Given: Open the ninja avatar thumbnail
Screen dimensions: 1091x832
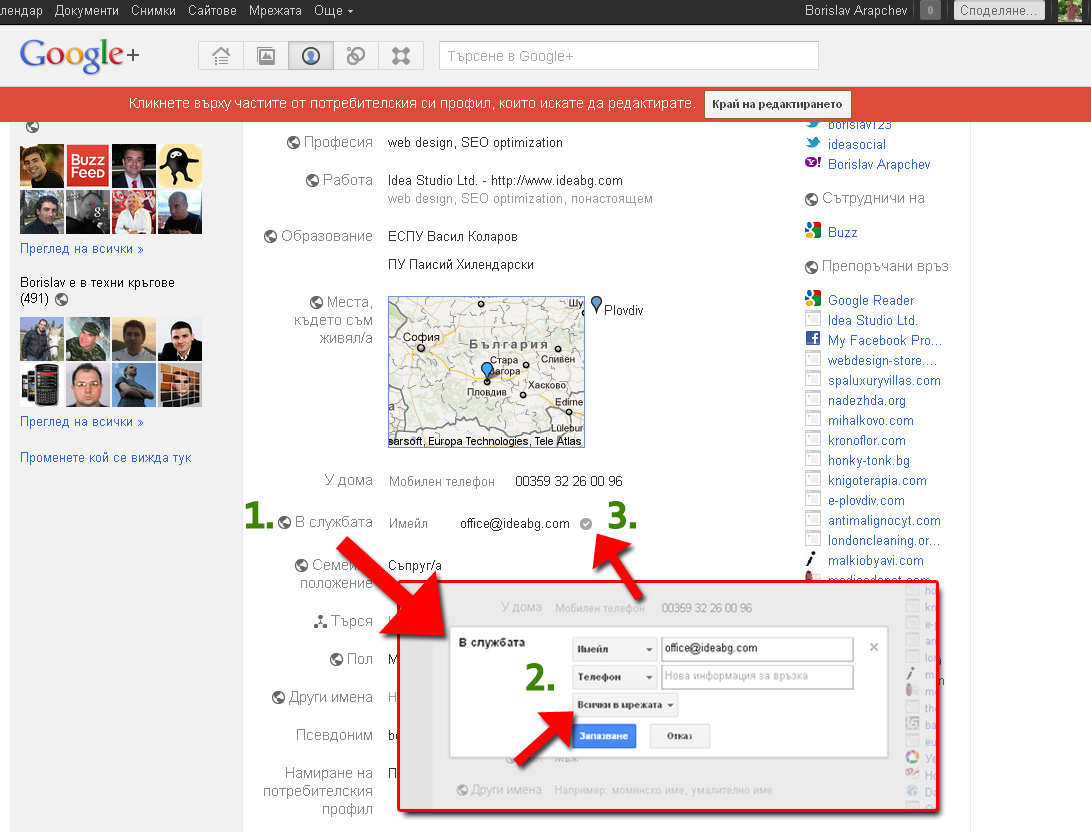Looking at the screenshot, I should click(x=180, y=166).
